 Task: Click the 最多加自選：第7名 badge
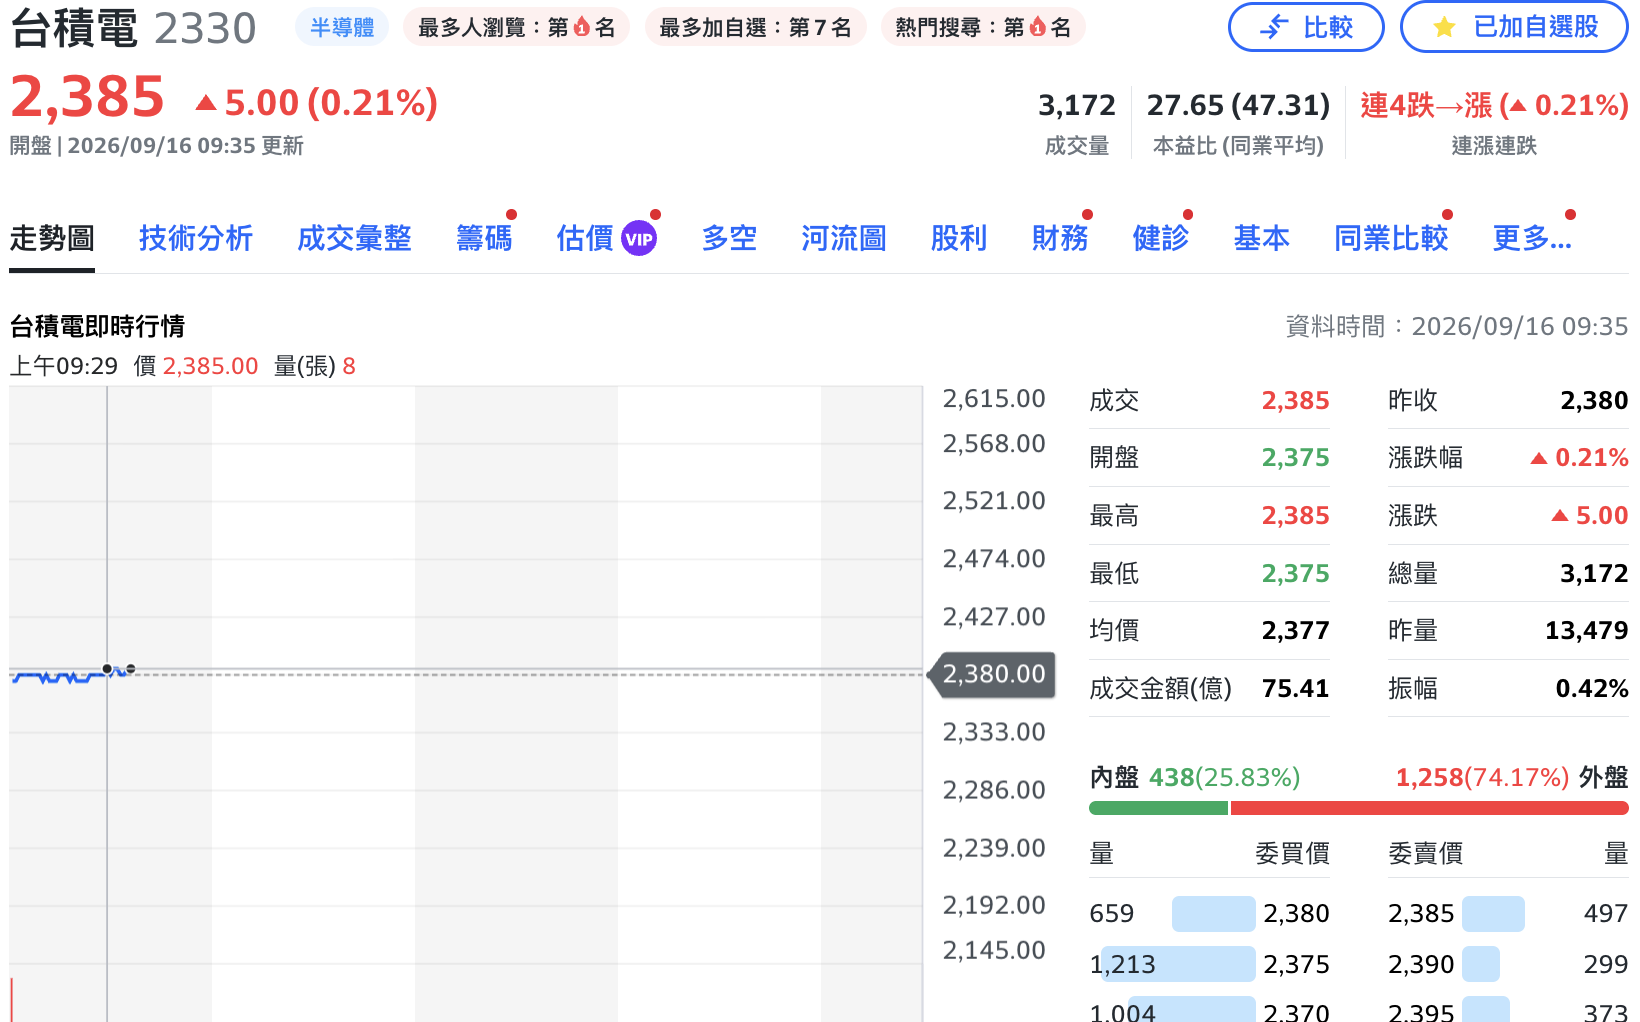coord(755,27)
